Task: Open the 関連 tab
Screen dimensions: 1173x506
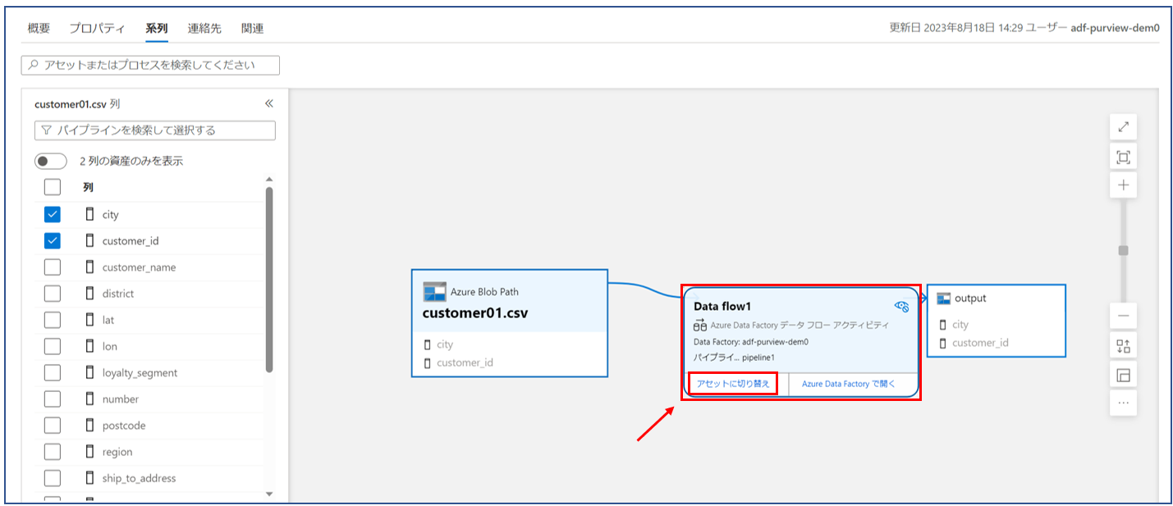Action: pos(252,28)
